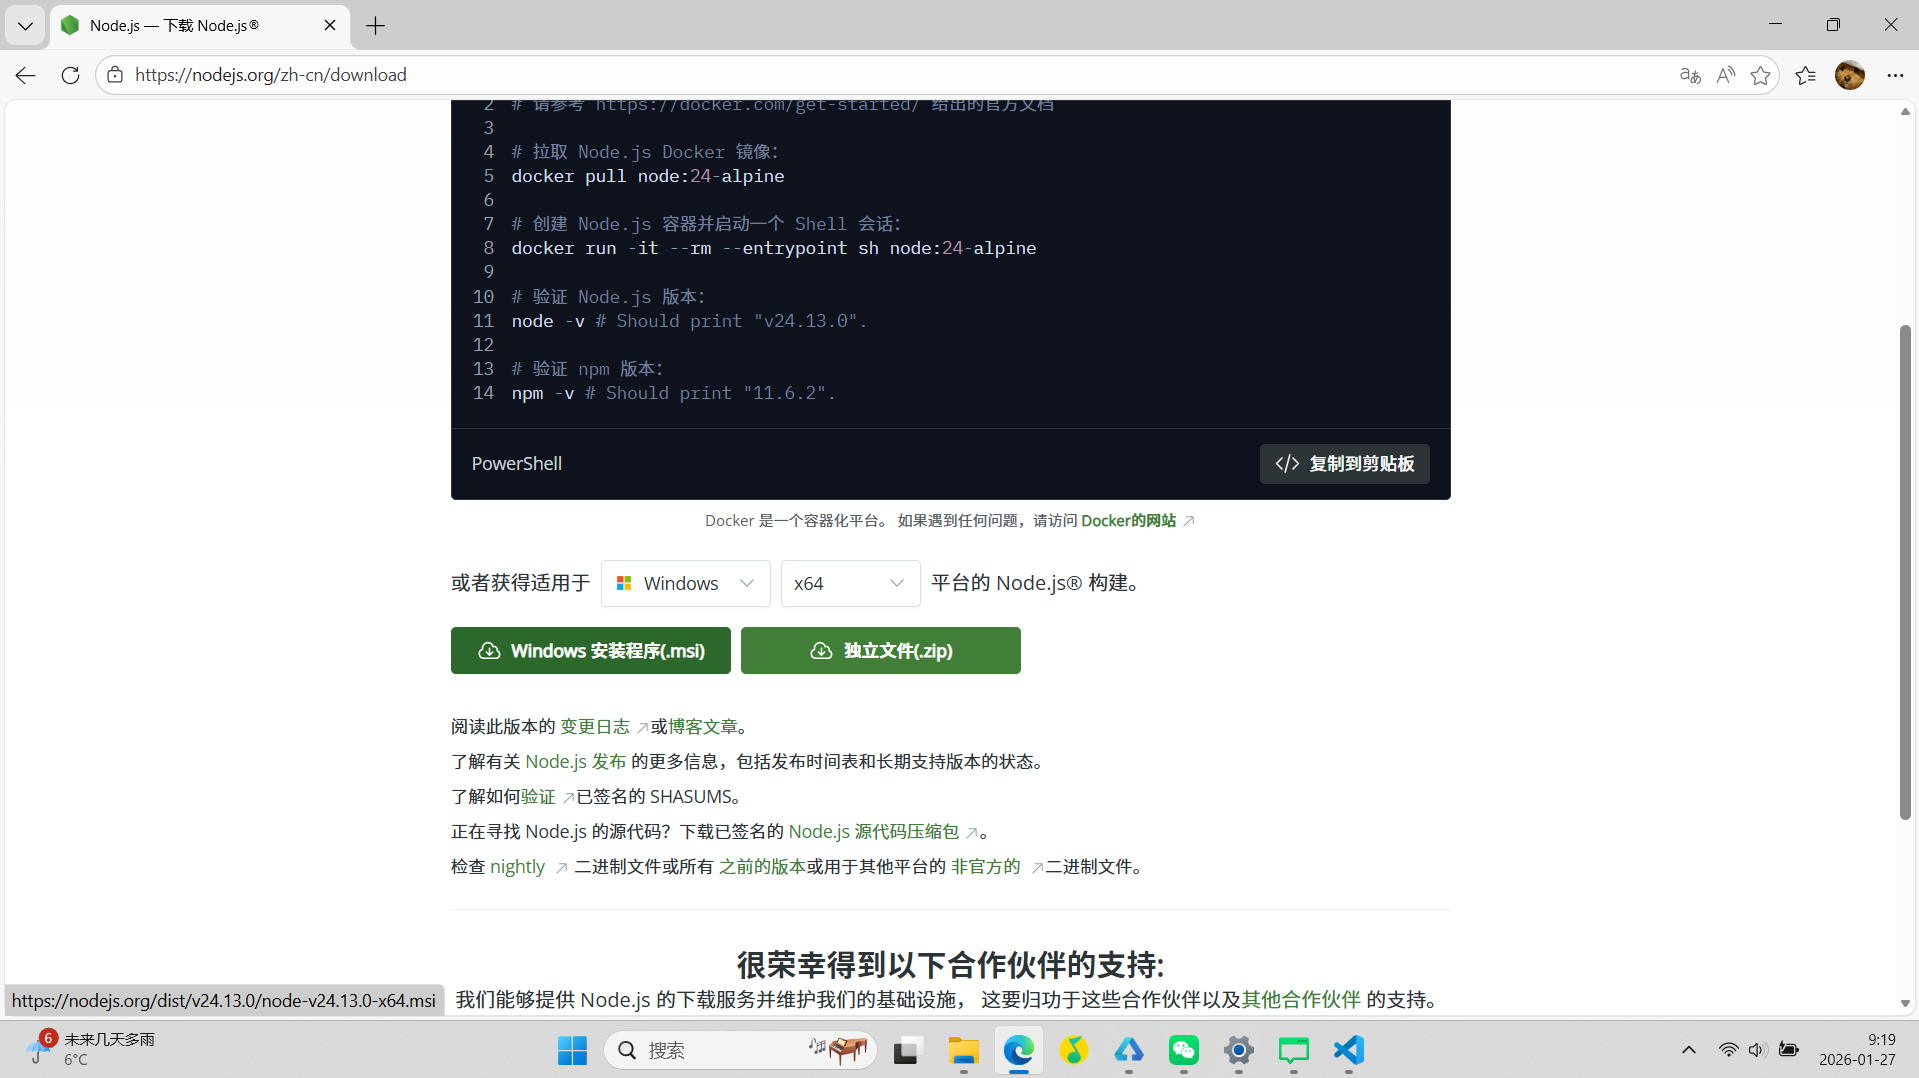Image resolution: width=1919 pixels, height=1078 pixels.
Task: Refresh the Node.js download page
Action: click(70, 75)
